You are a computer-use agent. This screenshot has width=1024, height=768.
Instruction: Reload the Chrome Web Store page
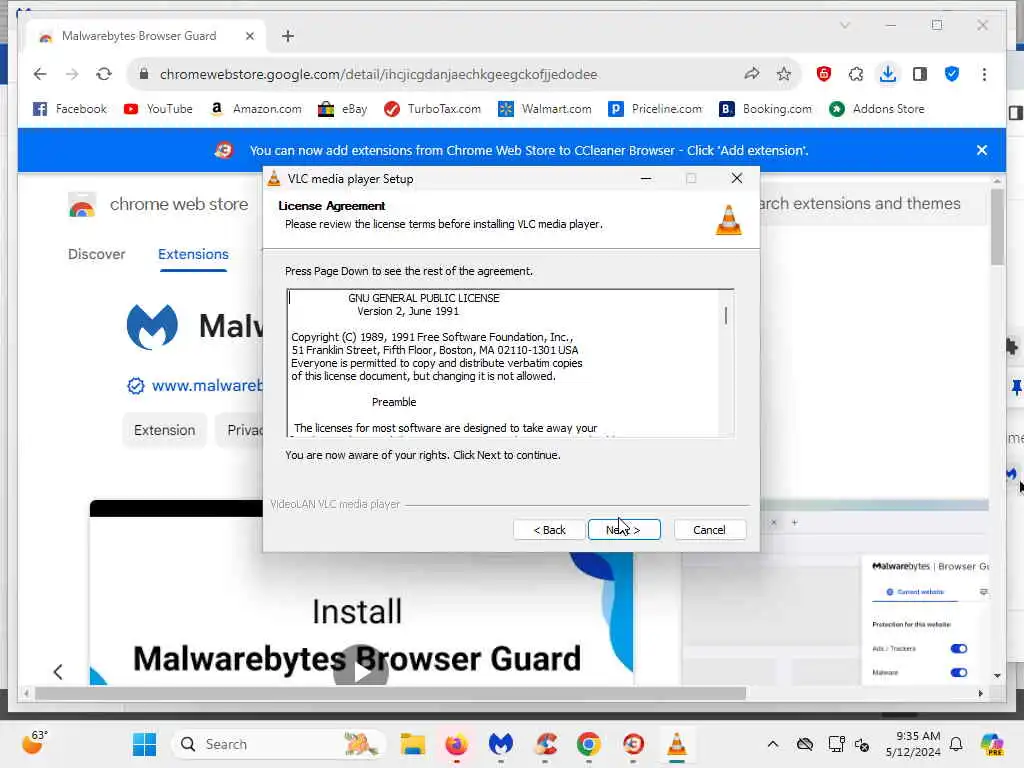pyautogui.click(x=104, y=74)
